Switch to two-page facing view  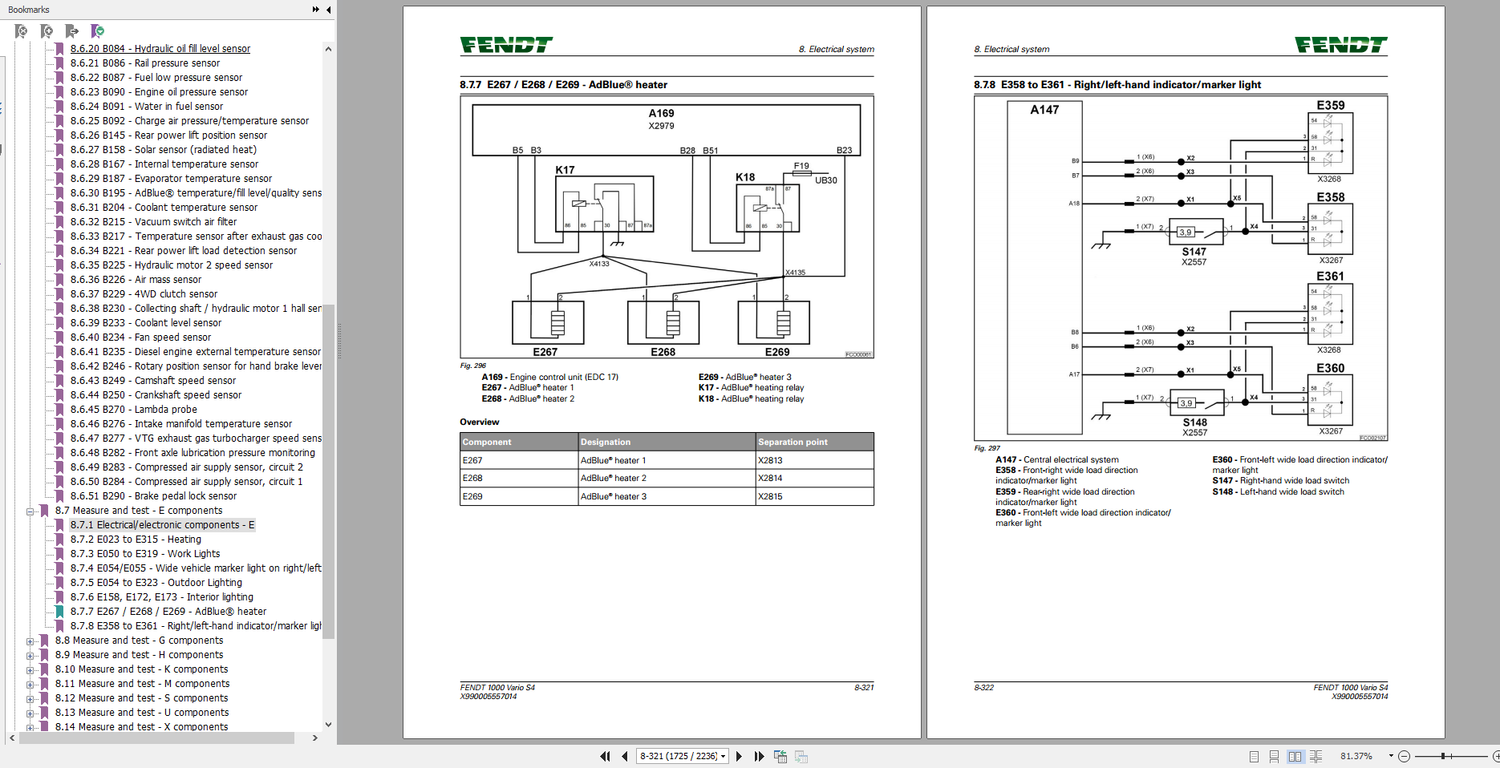tap(1295, 756)
